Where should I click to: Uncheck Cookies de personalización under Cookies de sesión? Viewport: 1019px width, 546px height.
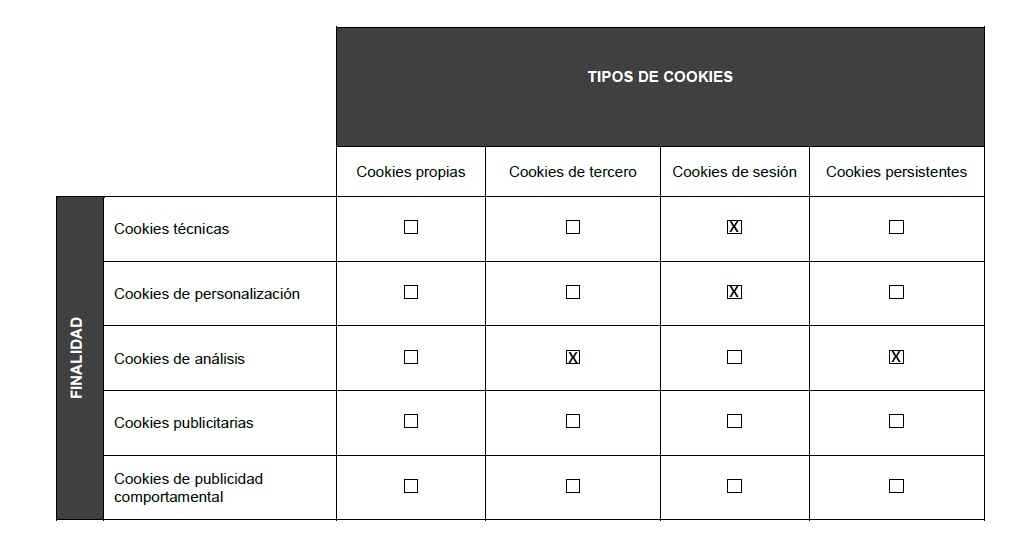click(x=734, y=292)
